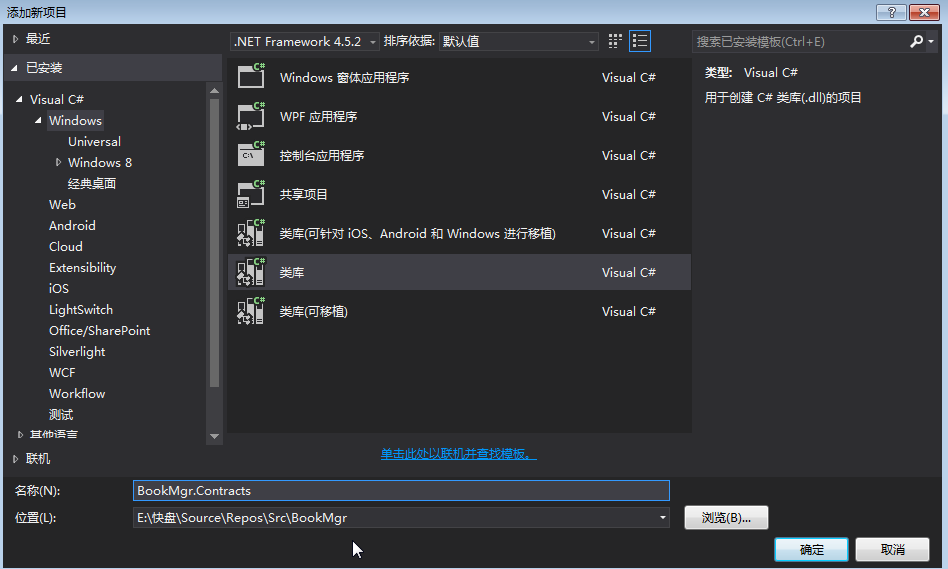The image size is (948, 569).
Task: Open the search options dropdown arrow
Action: 931,41
